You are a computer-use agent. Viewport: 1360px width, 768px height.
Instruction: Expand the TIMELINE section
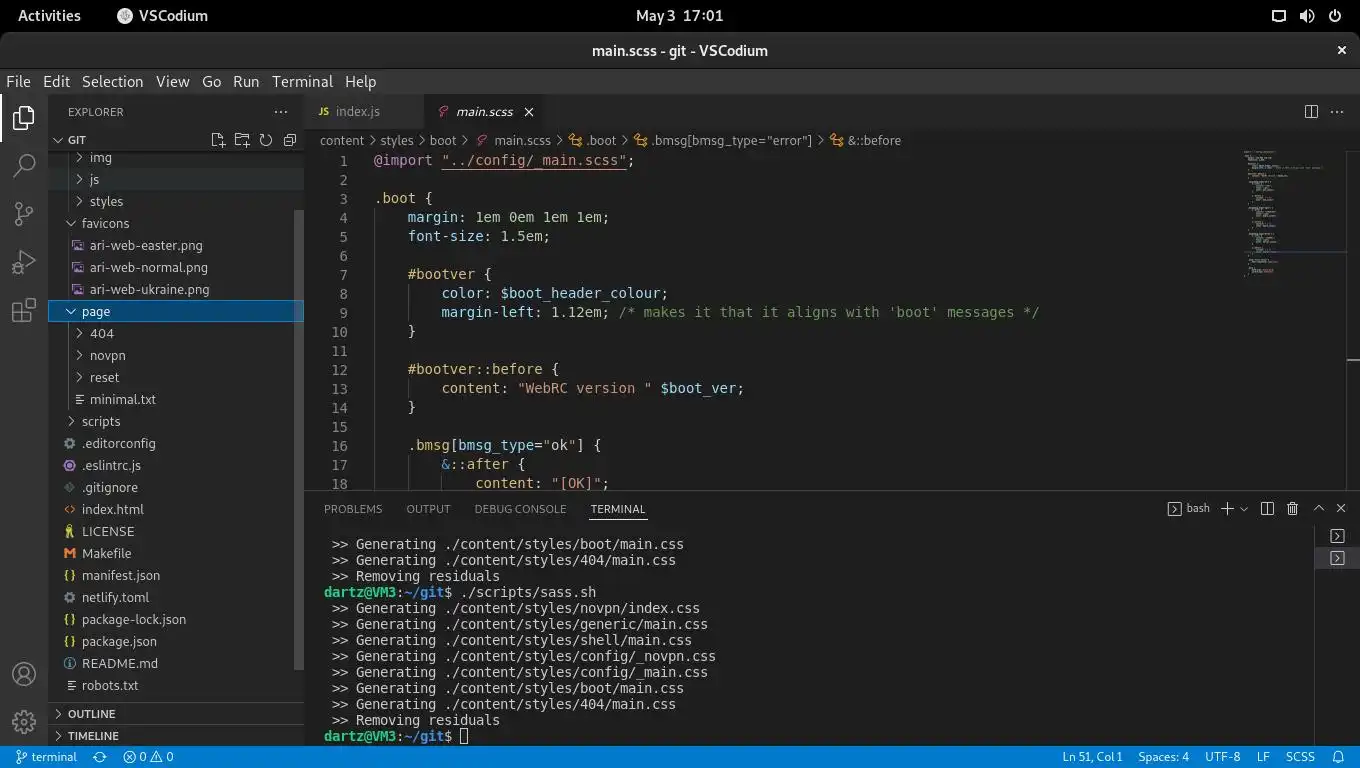click(x=176, y=735)
